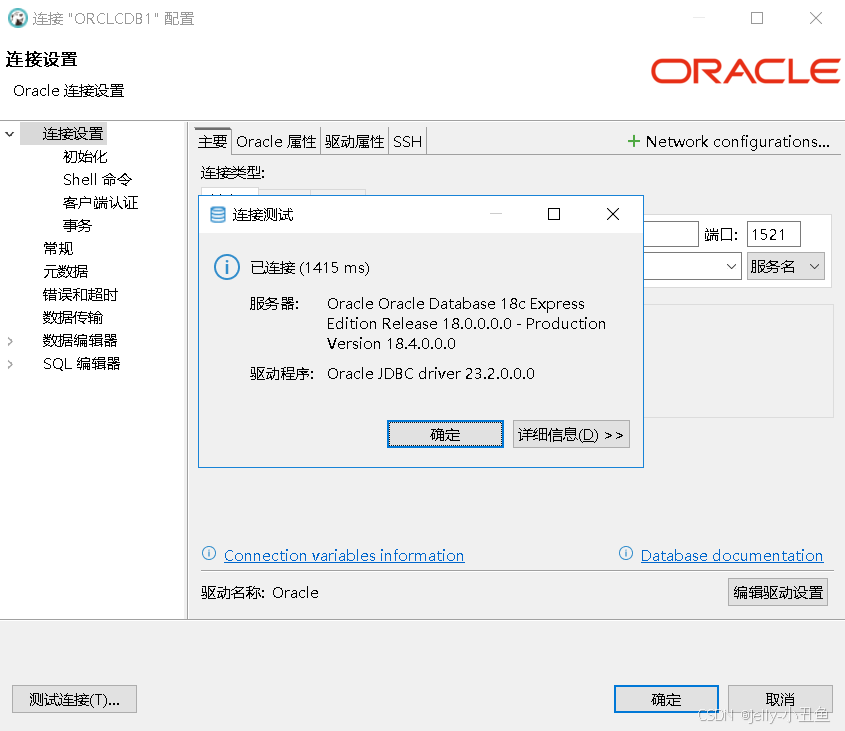Click the DBeaver app icon in title bar
845x731 pixels.
click(x=17, y=18)
